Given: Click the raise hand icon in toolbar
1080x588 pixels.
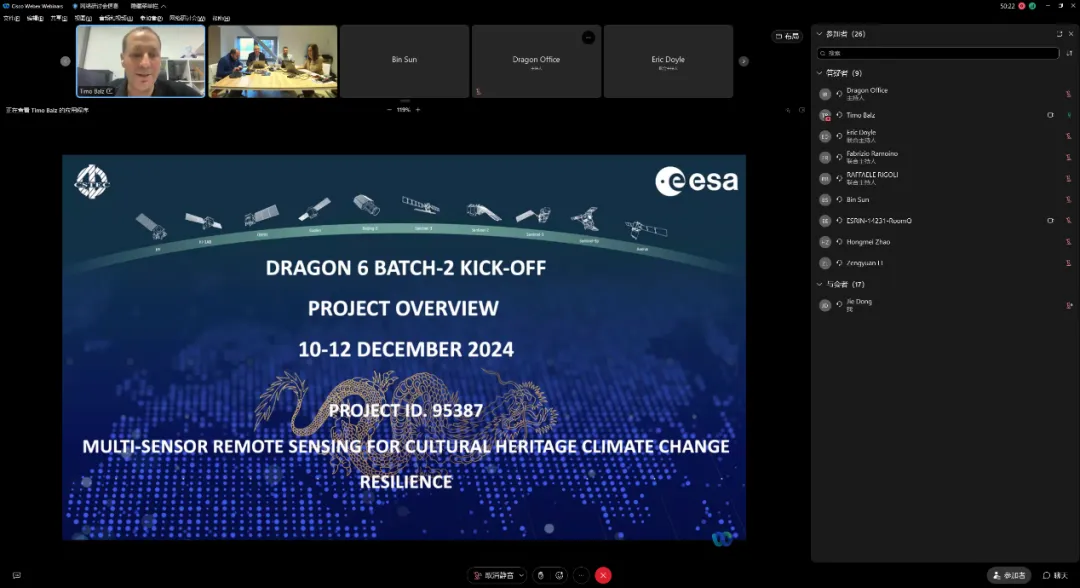Looking at the screenshot, I should 540,575.
